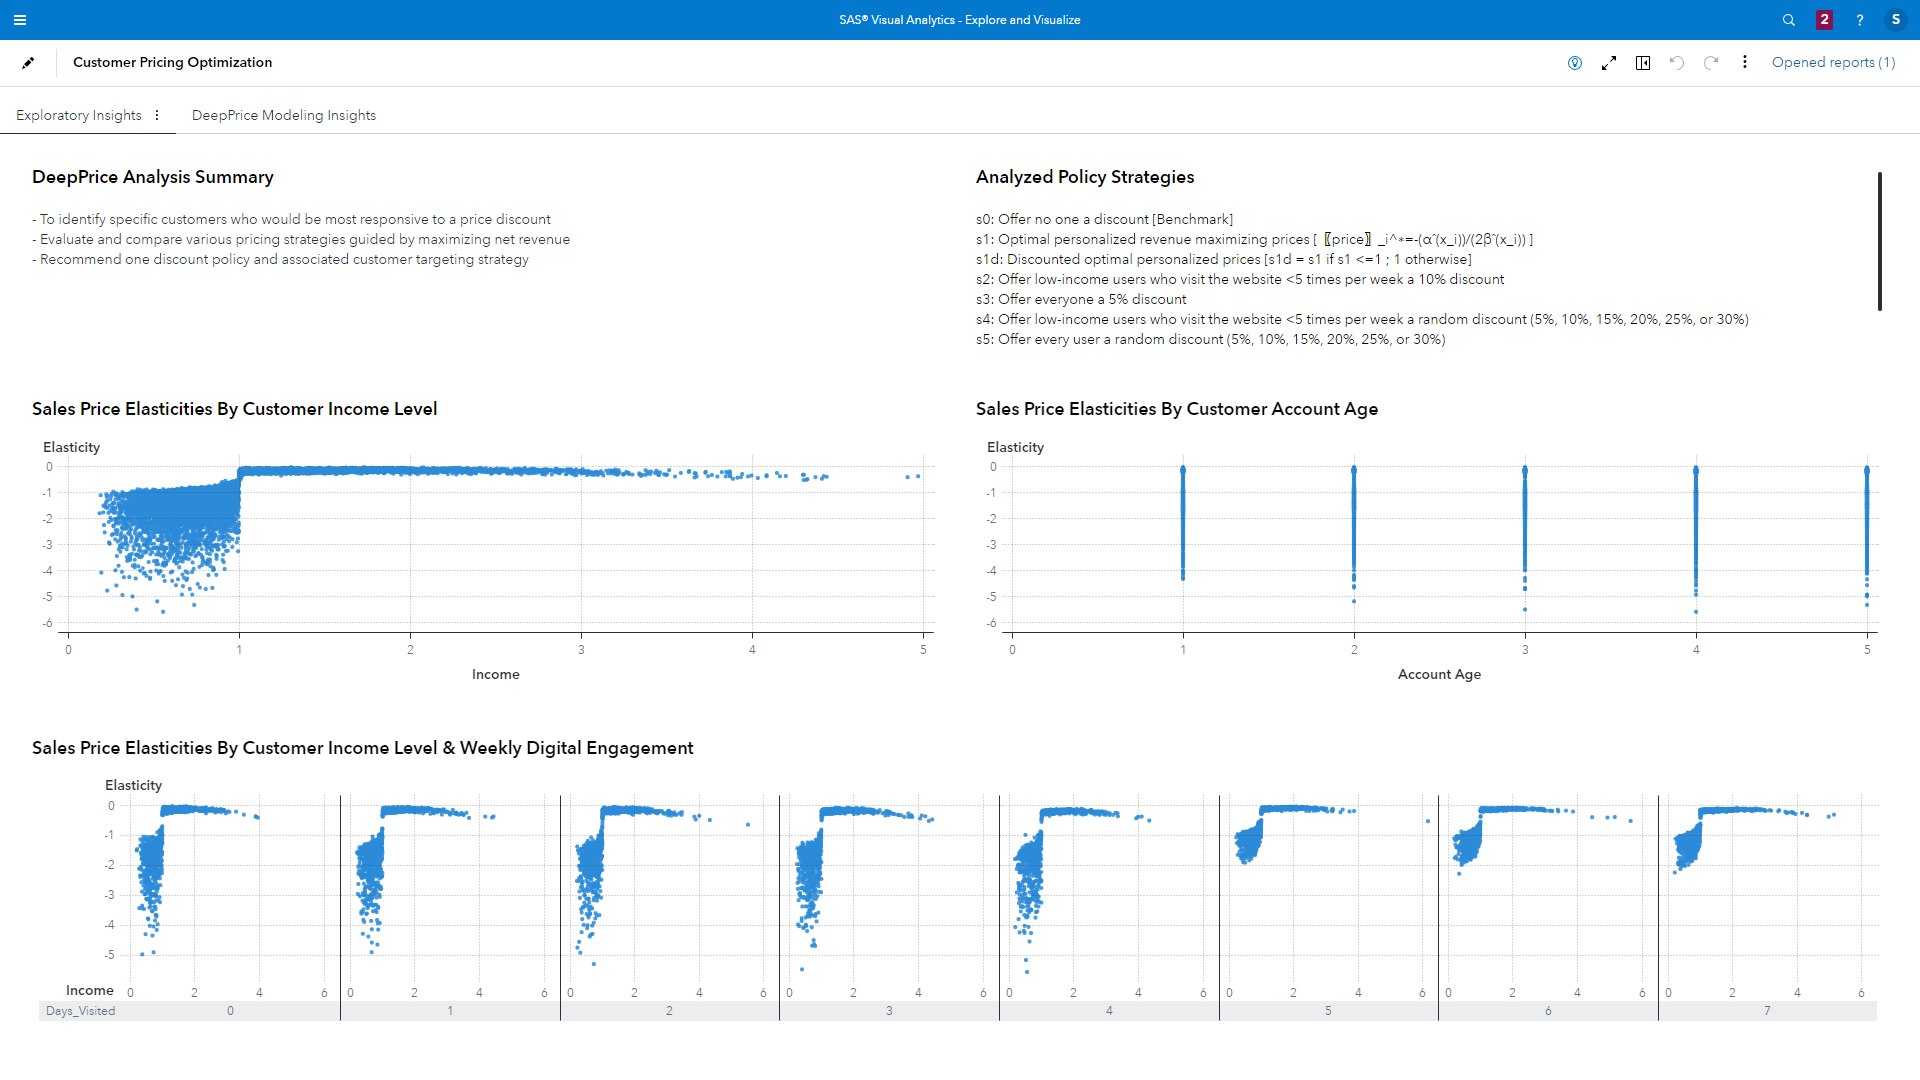Select the Exploratory Insights tab
Screen dimensions: 1920x1080
pyautogui.click(x=79, y=115)
